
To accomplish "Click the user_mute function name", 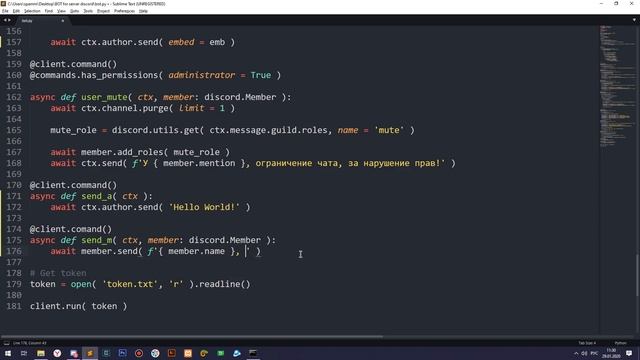I will click(x=104, y=97).
